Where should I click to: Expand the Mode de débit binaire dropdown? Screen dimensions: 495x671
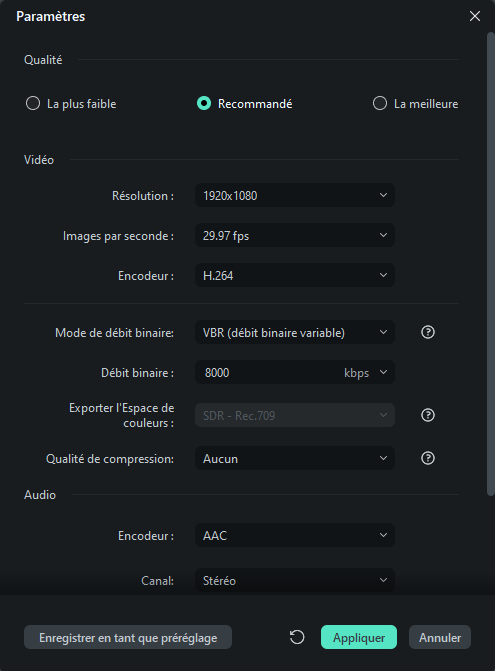coord(295,333)
